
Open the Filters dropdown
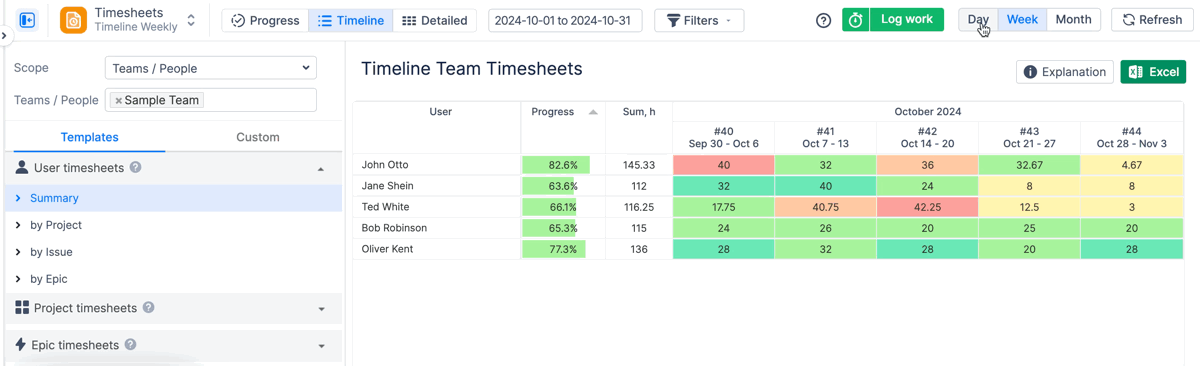tap(699, 20)
